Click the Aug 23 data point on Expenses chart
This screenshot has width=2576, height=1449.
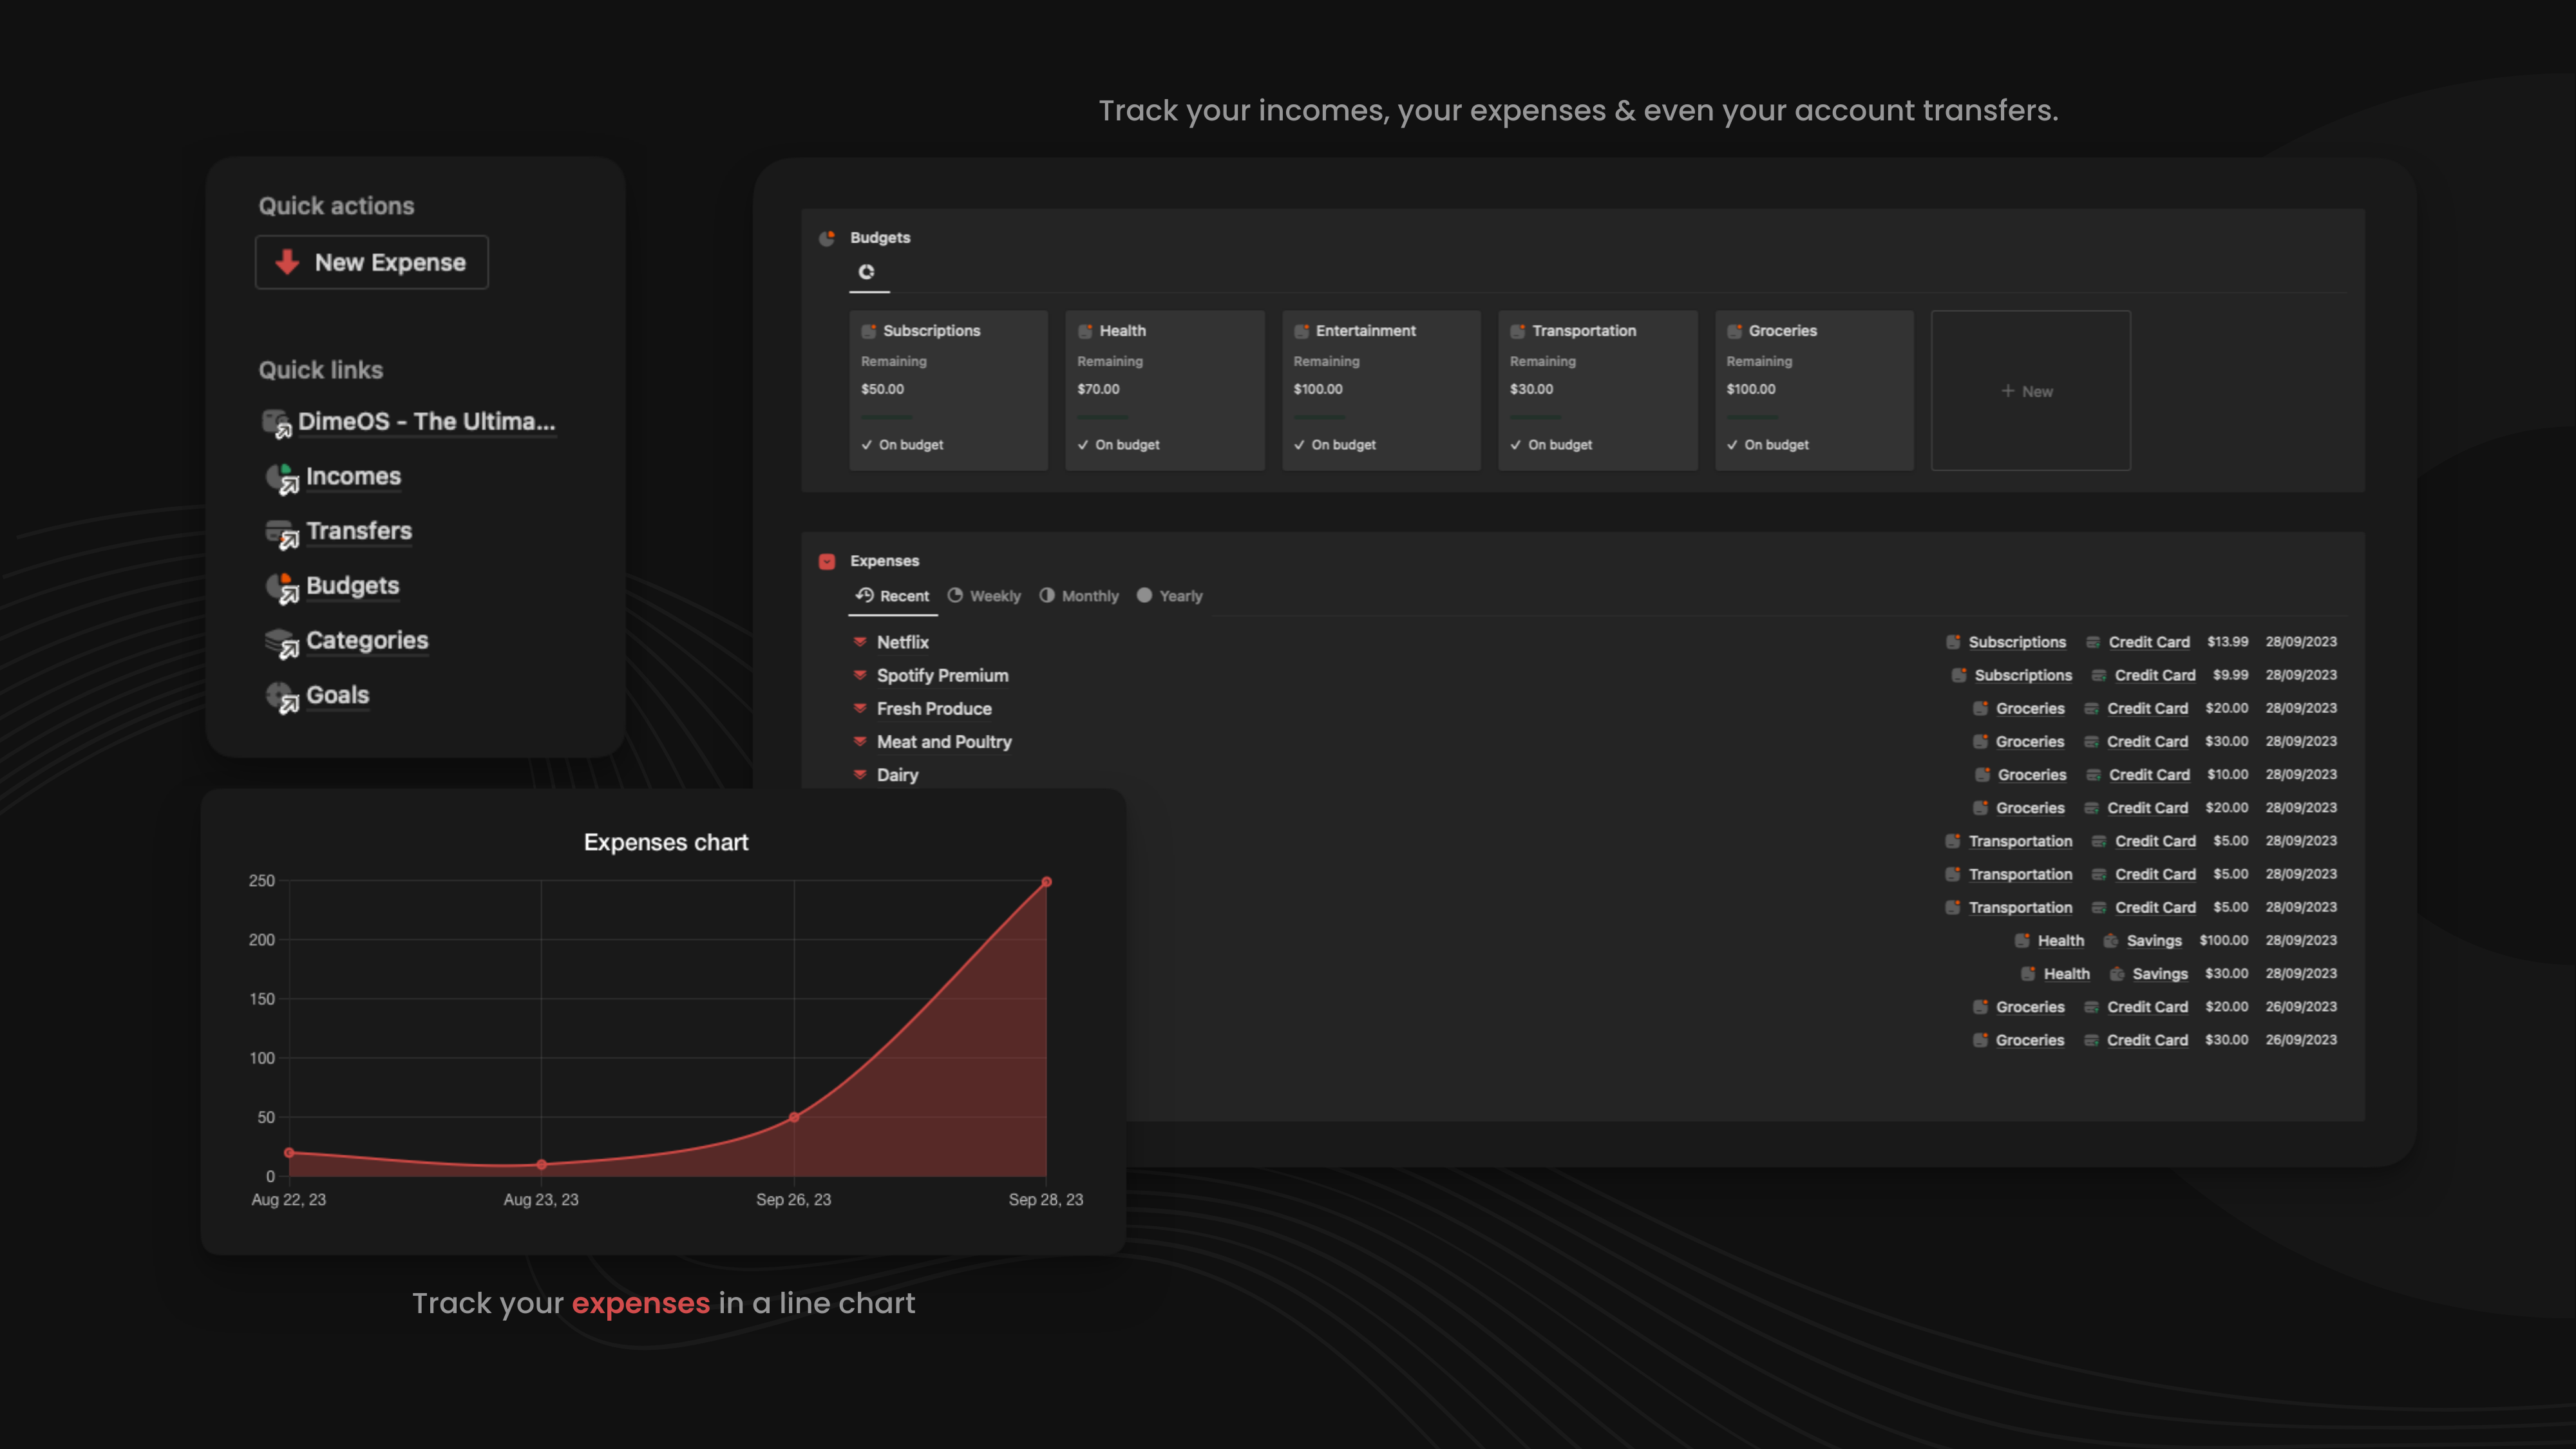tap(541, 1164)
